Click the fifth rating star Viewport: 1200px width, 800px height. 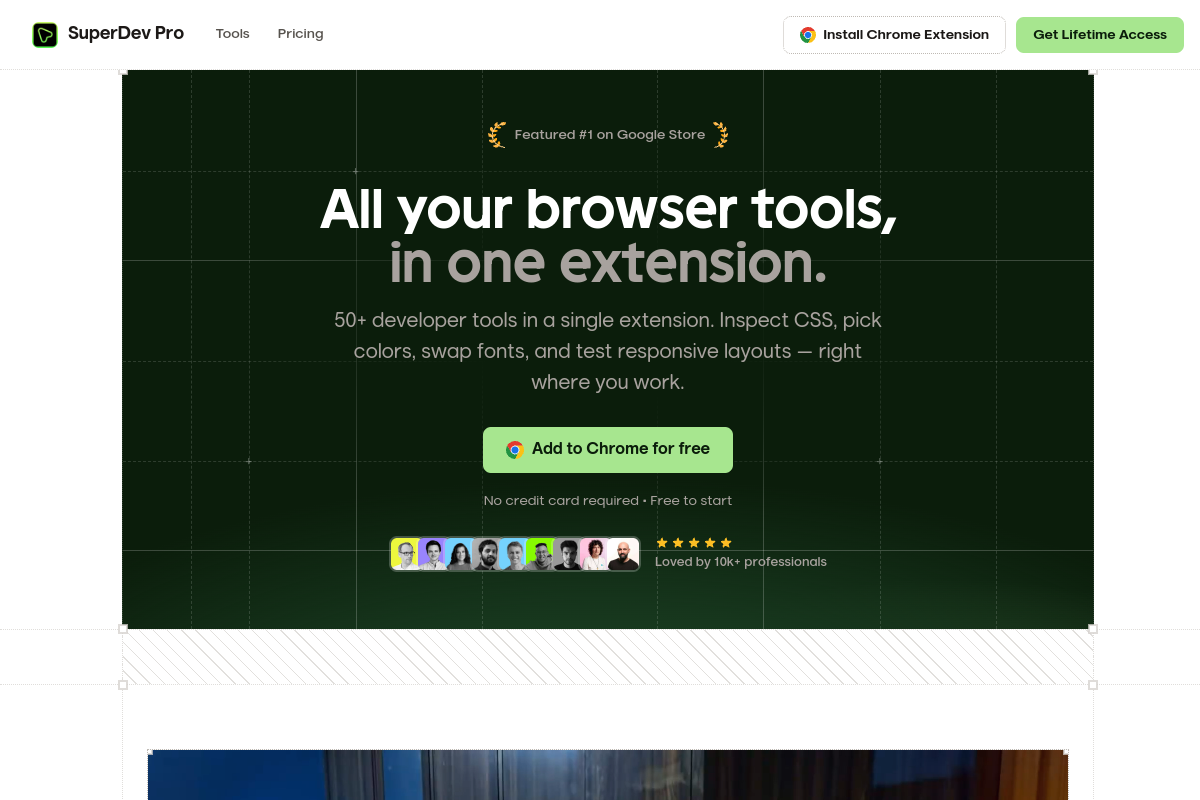726,543
